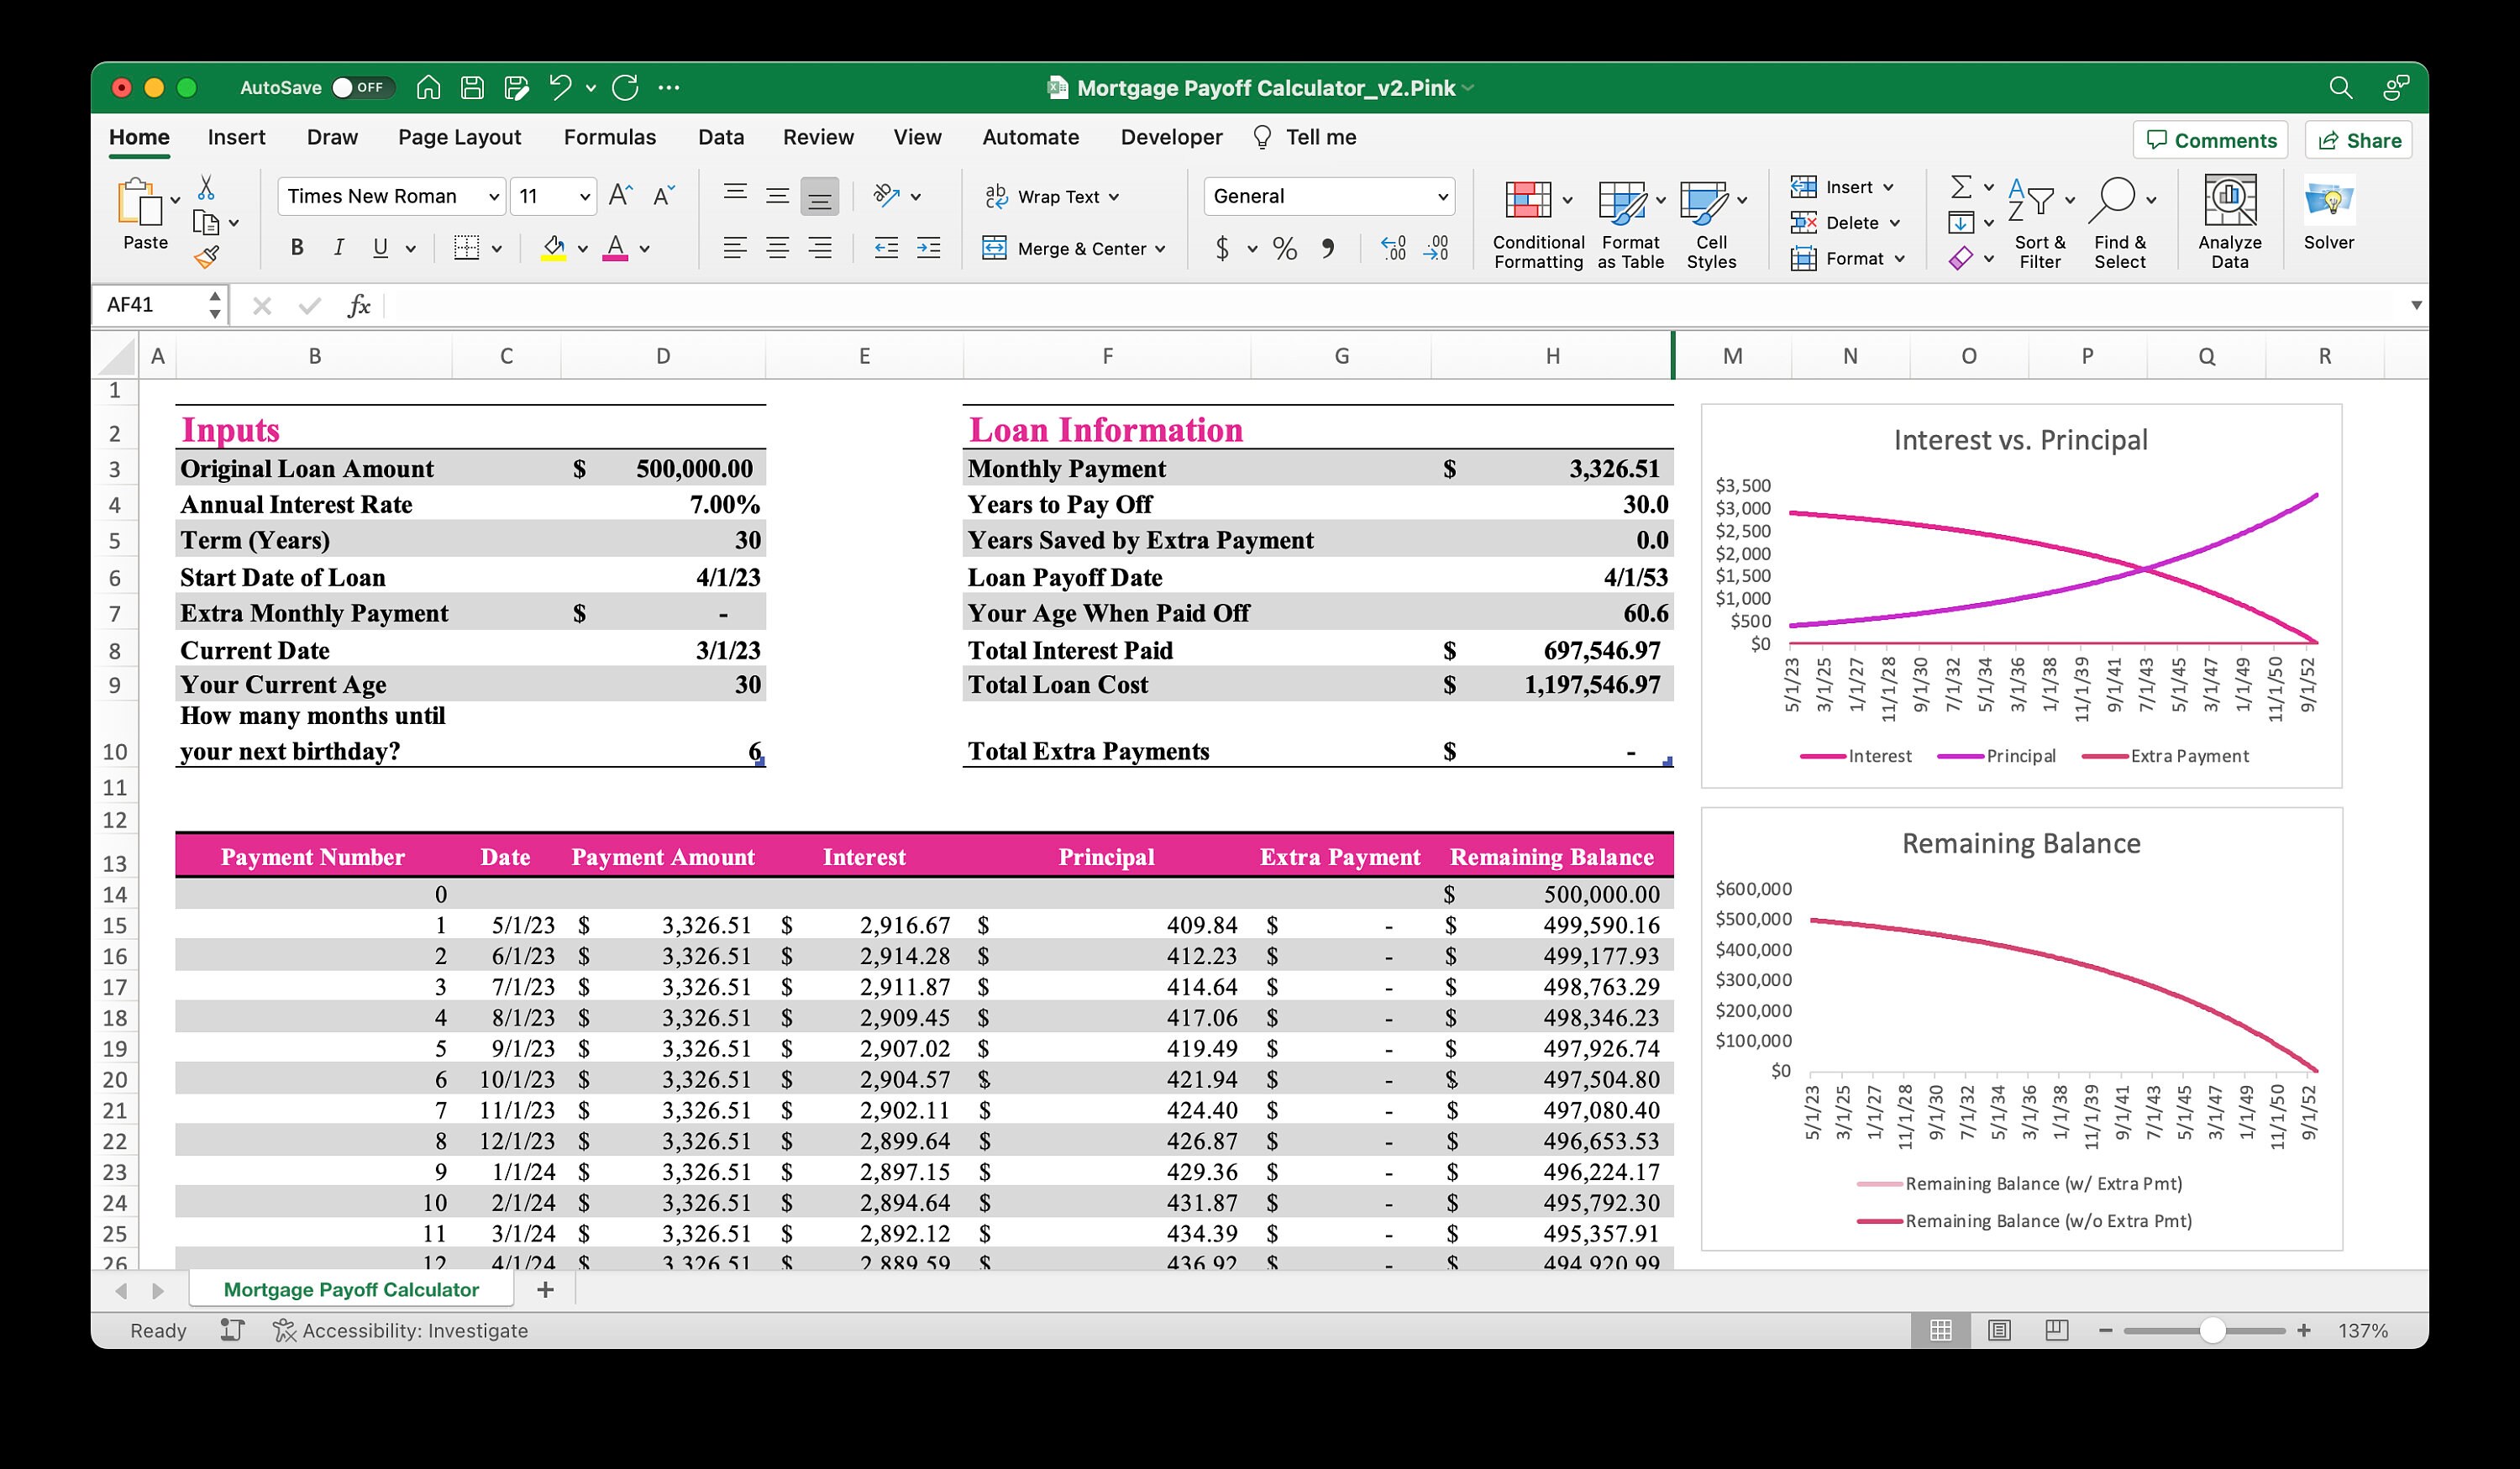Add a new worksheet with the plus button
This screenshot has width=2520, height=1469.
545,1289
